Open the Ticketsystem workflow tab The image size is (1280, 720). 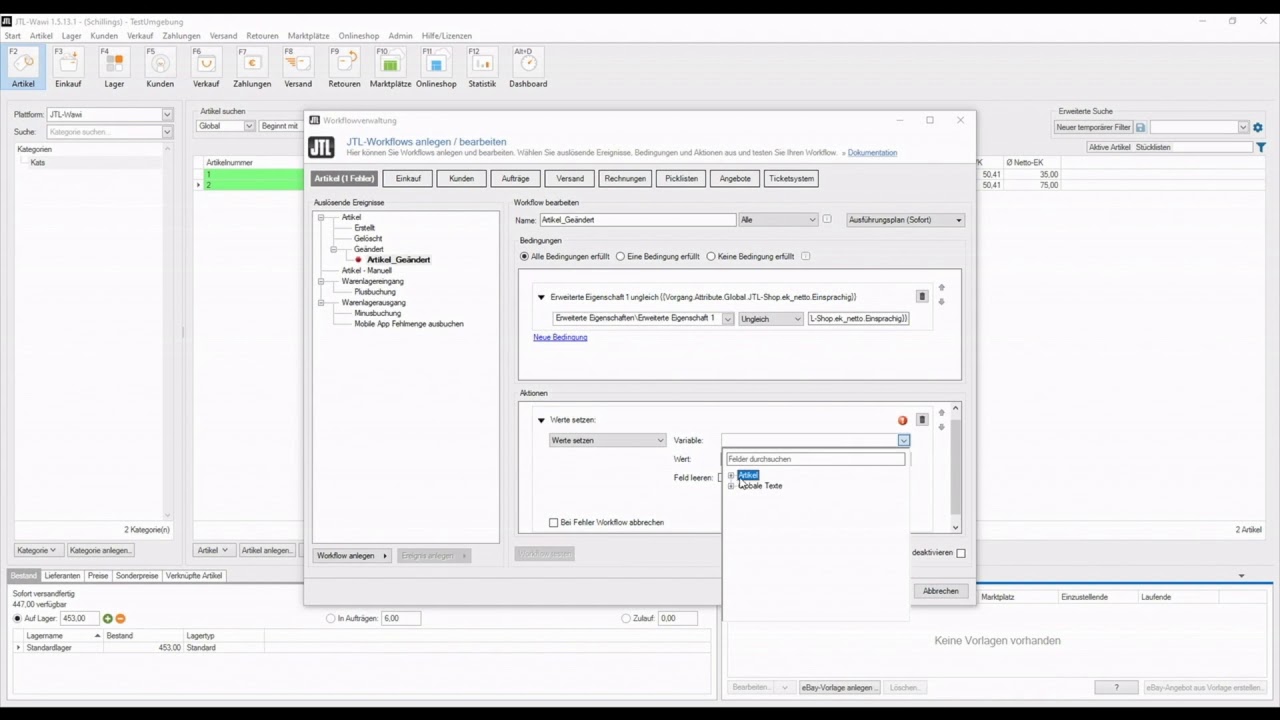tap(791, 179)
